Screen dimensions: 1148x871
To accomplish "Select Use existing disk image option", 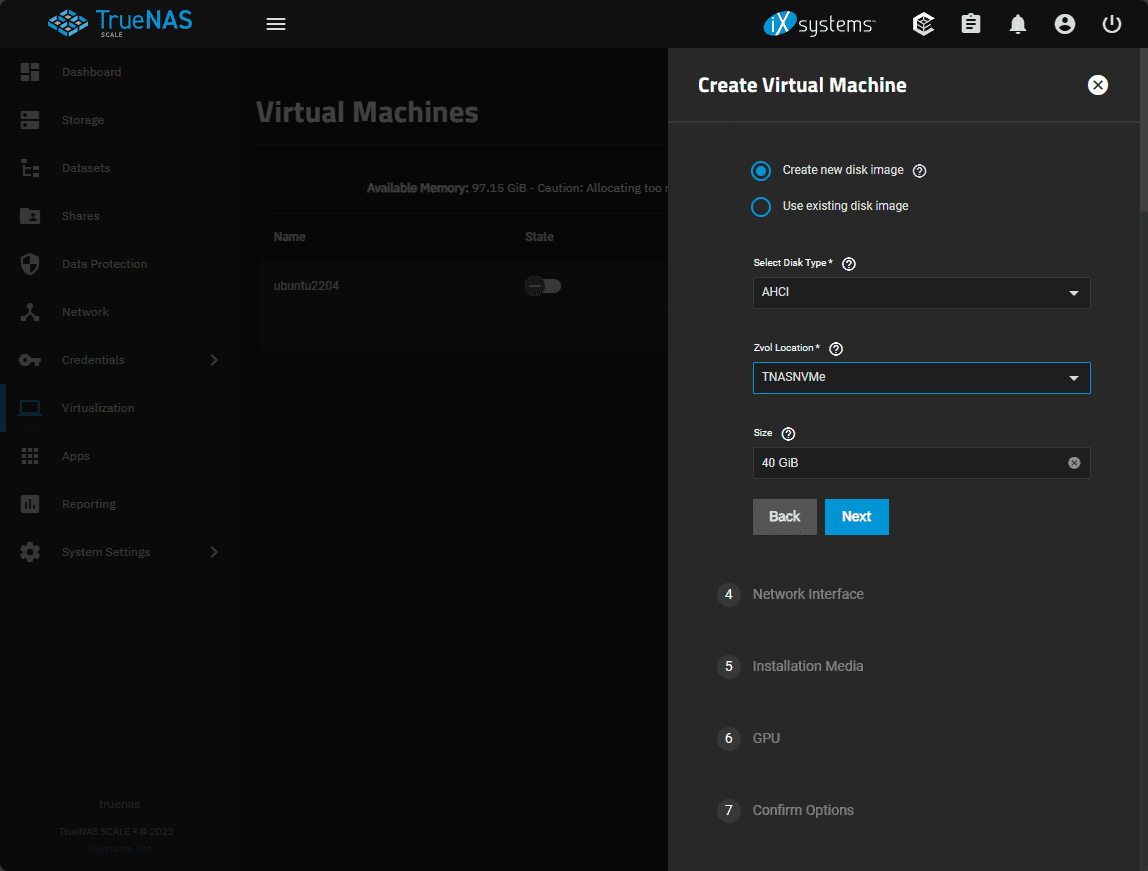I will point(761,207).
